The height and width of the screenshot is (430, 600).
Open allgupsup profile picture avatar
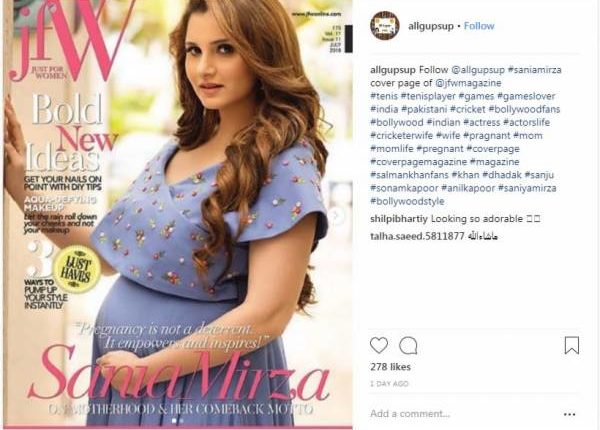tap(385, 26)
